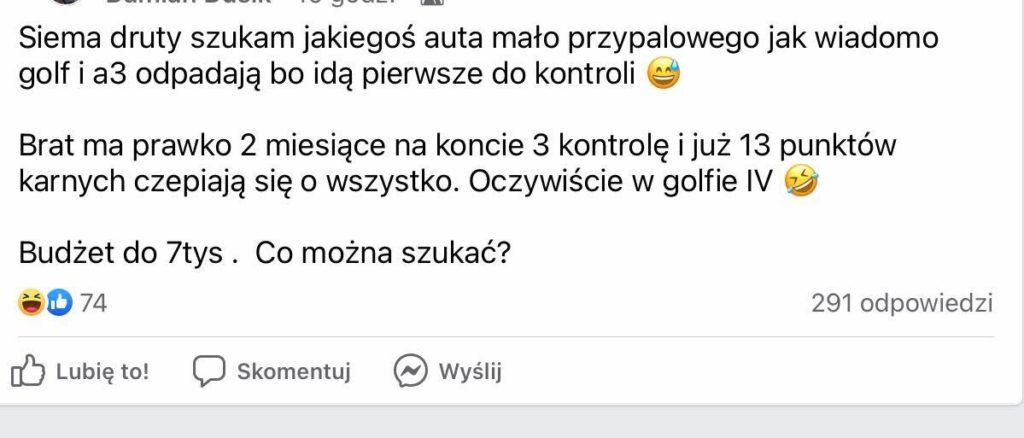
Task: Click the line 'golf i a3 odpadają'
Action: (327, 76)
